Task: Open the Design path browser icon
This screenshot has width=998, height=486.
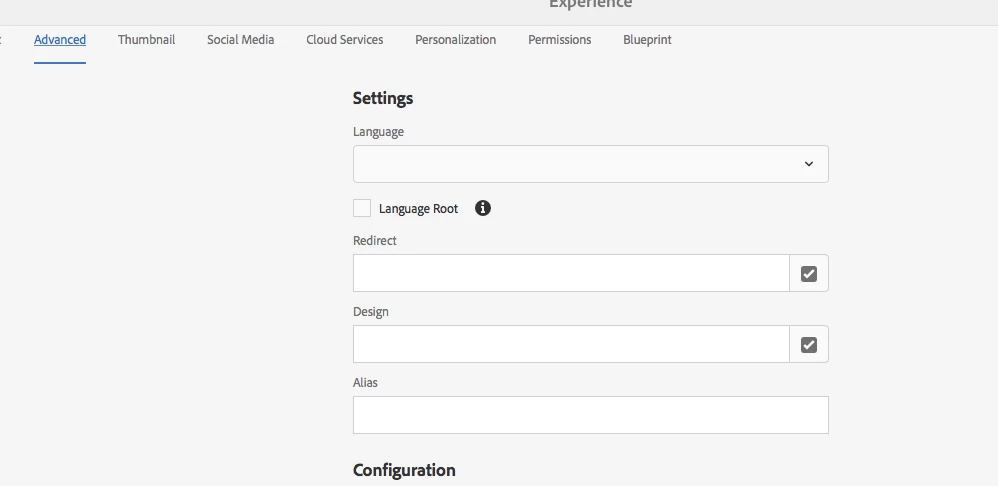Action: tap(809, 344)
